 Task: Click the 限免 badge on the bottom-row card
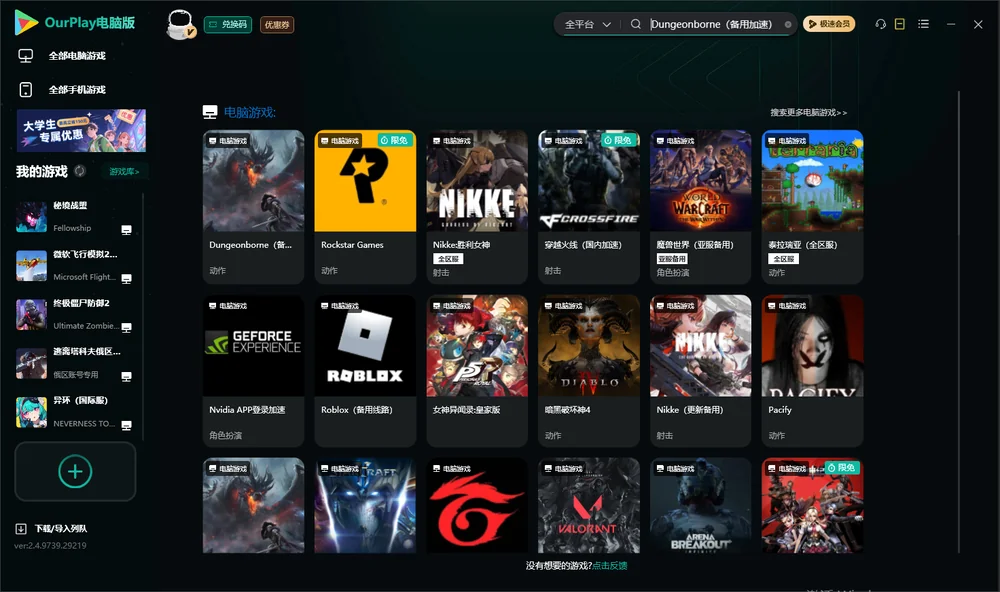click(x=842, y=468)
